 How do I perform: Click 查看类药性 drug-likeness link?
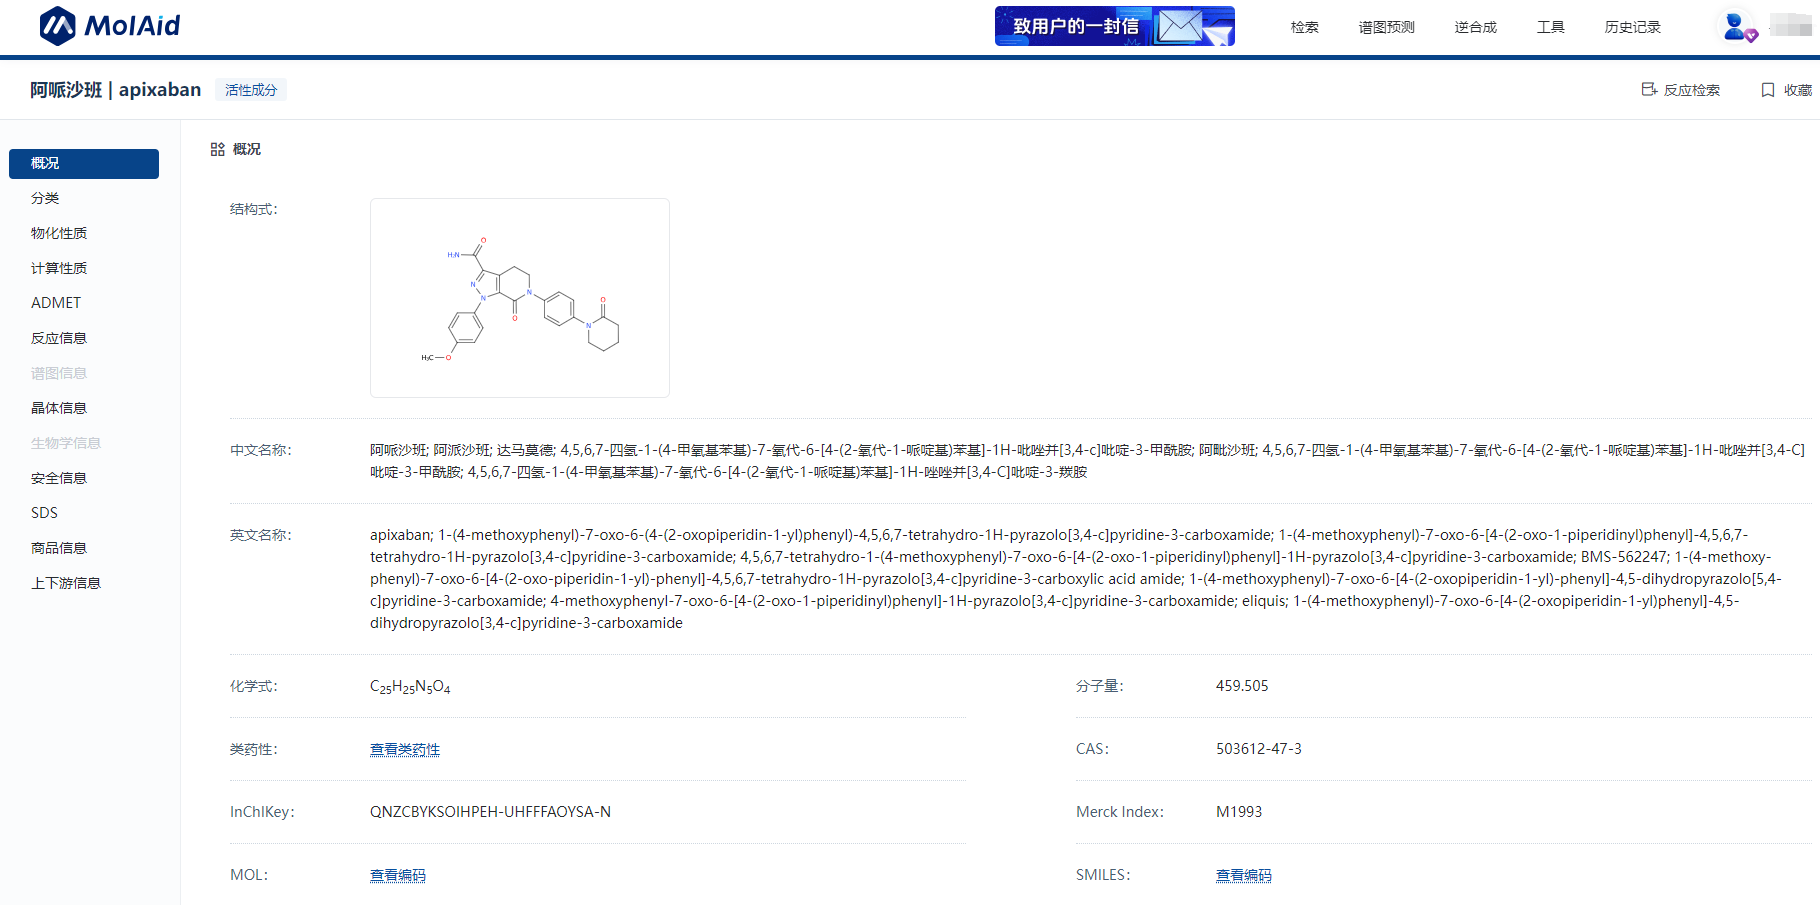coord(405,749)
